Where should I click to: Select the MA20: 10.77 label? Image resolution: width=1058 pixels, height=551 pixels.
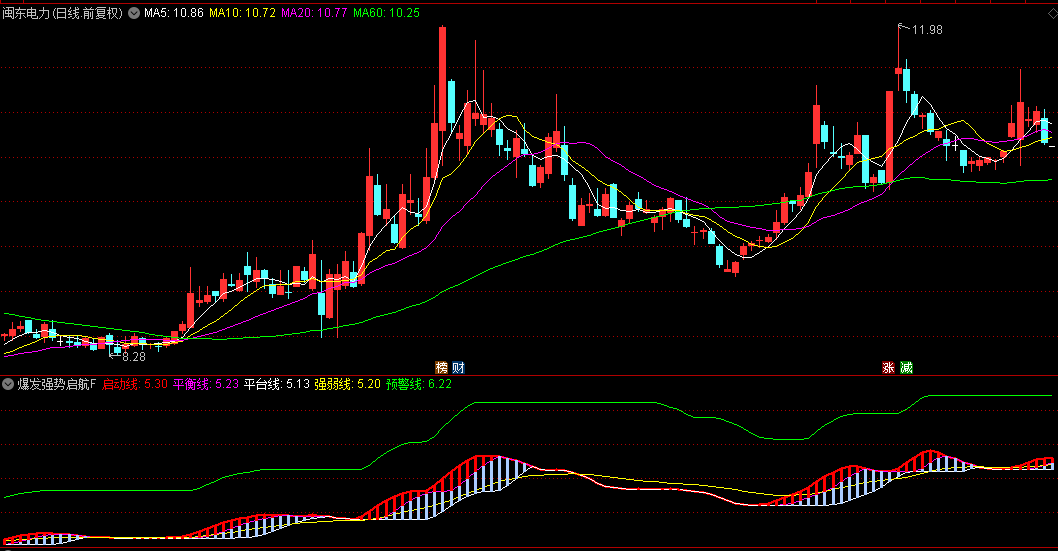click(x=314, y=13)
